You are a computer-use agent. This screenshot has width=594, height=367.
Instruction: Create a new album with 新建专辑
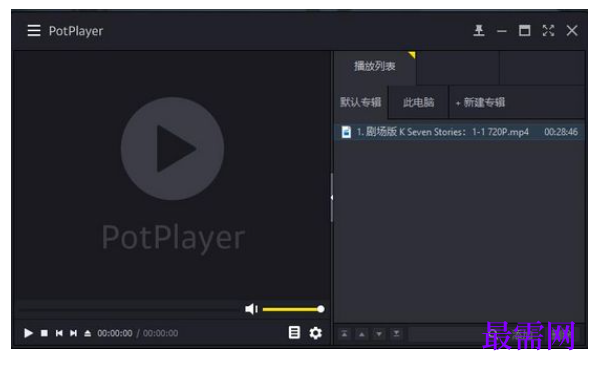coord(480,102)
